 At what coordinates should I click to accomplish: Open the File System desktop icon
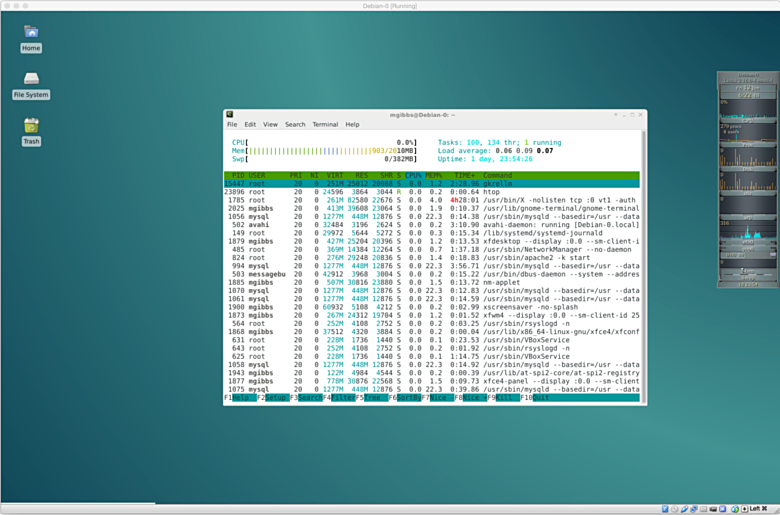point(31,80)
